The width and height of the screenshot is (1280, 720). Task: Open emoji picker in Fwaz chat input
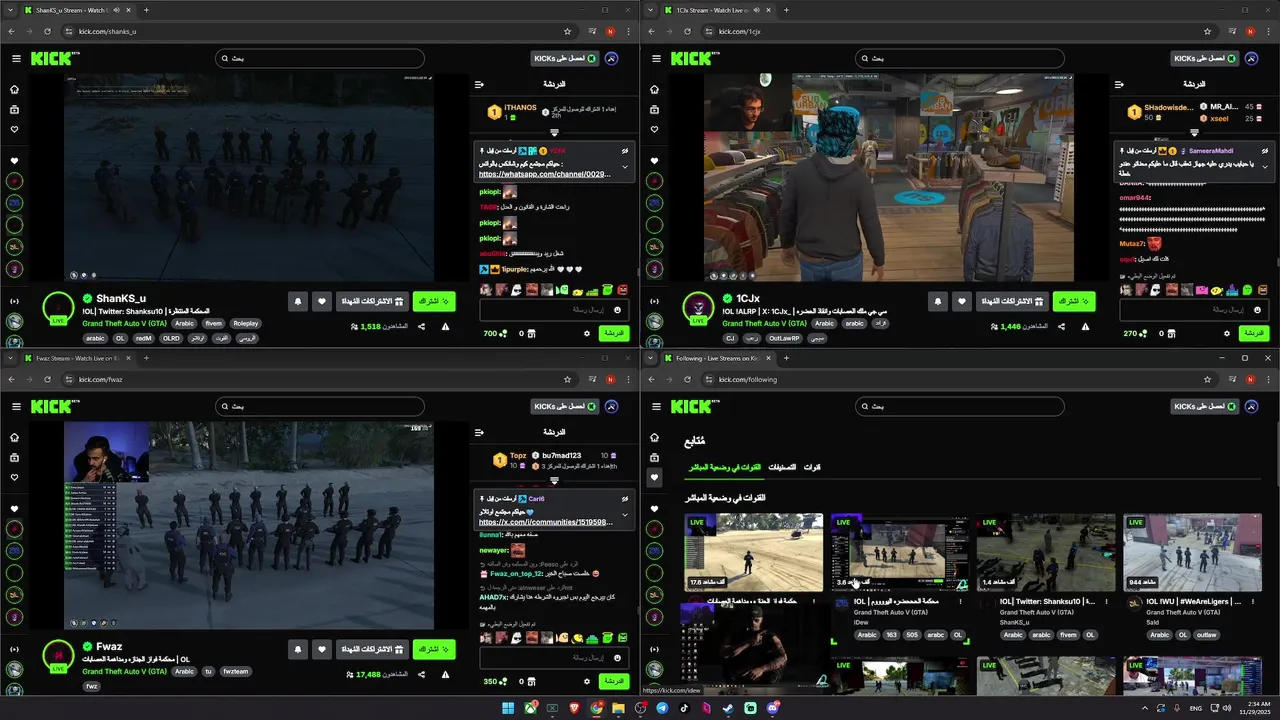point(617,658)
